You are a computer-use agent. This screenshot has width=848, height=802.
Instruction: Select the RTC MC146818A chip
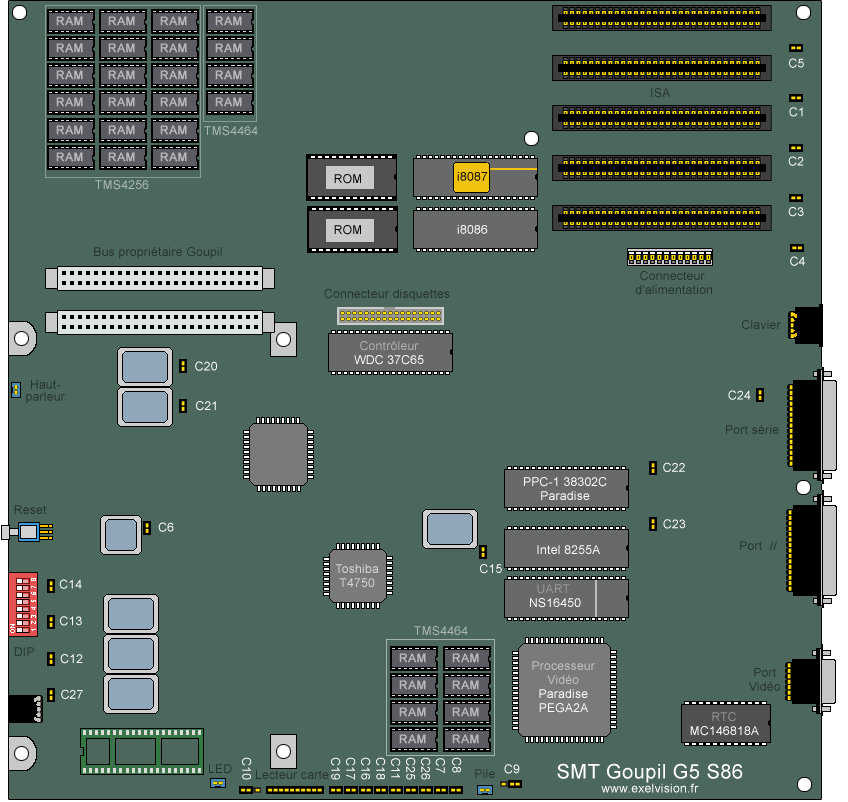725,724
